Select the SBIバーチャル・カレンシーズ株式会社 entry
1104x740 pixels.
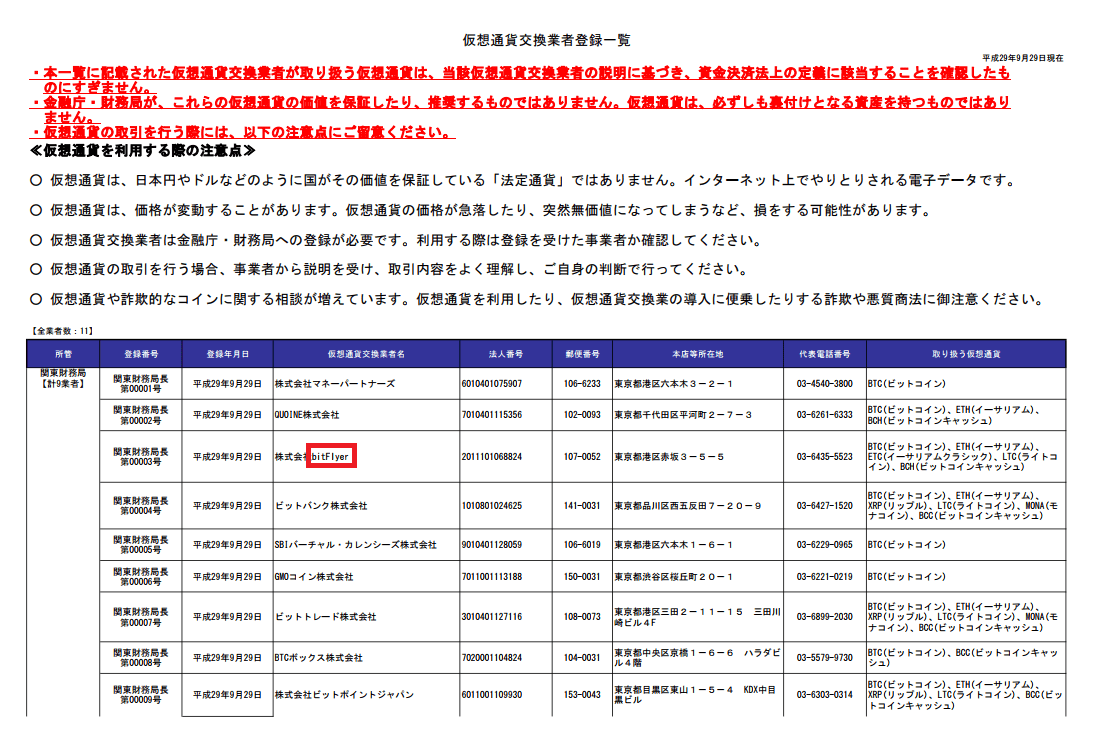click(x=356, y=545)
